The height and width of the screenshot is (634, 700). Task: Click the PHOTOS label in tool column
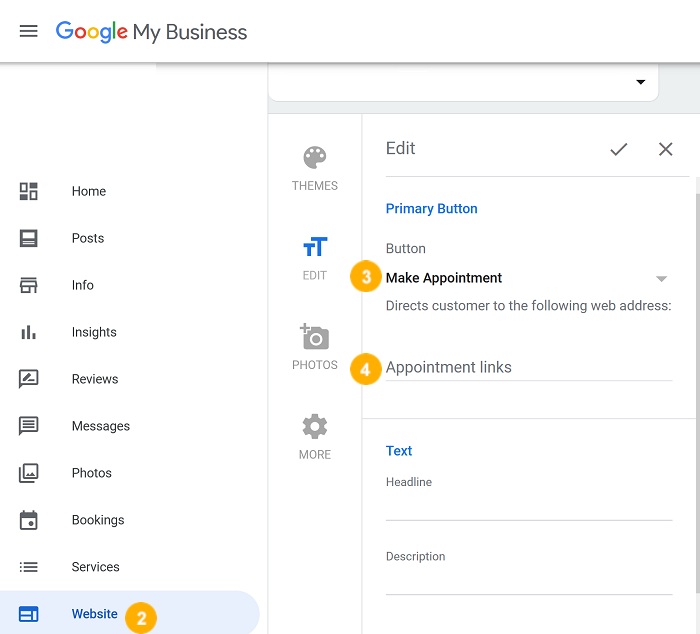(x=315, y=365)
